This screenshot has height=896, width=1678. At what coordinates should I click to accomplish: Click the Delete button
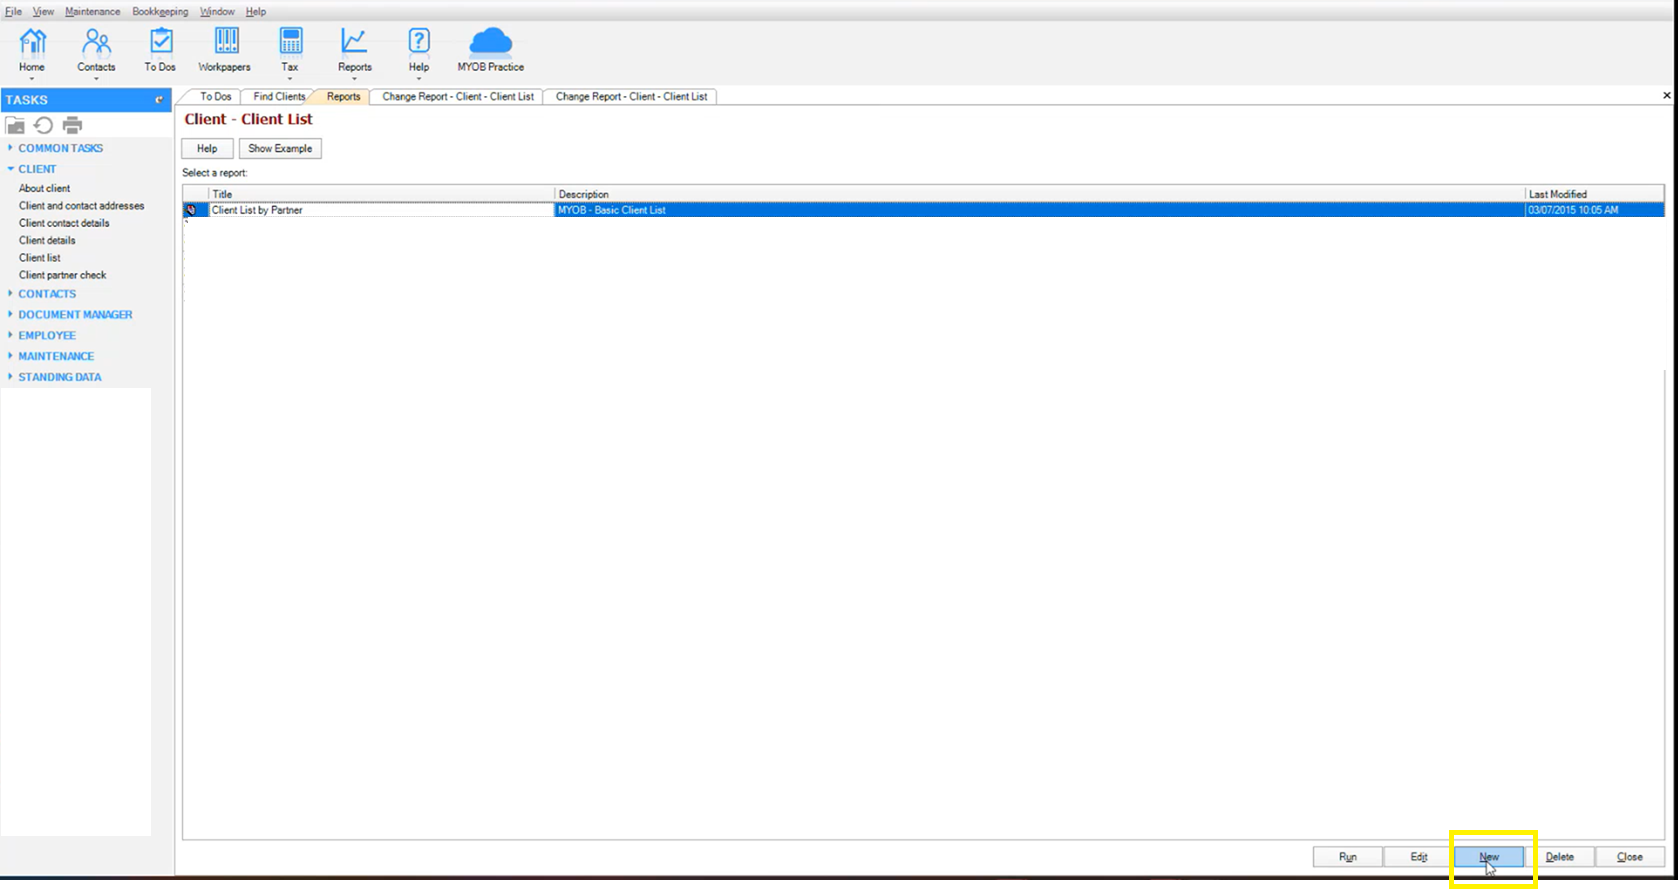tap(1560, 857)
